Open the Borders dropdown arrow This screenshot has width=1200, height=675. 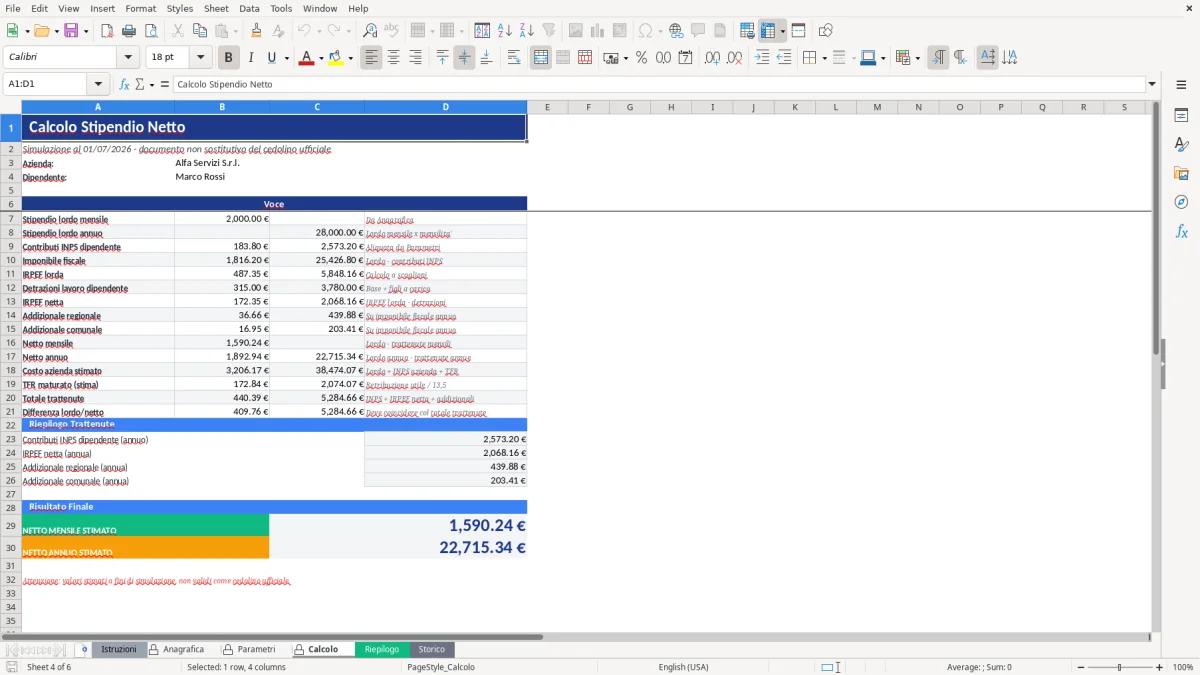(x=824, y=58)
